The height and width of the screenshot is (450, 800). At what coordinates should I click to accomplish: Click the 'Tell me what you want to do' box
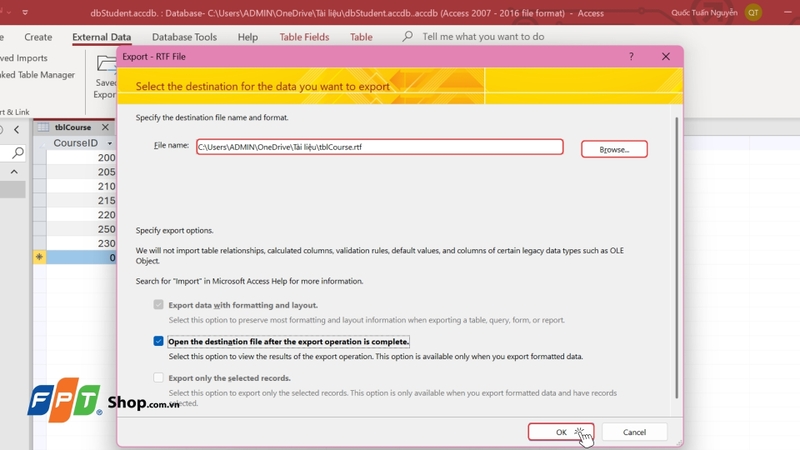tap(483, 37)
